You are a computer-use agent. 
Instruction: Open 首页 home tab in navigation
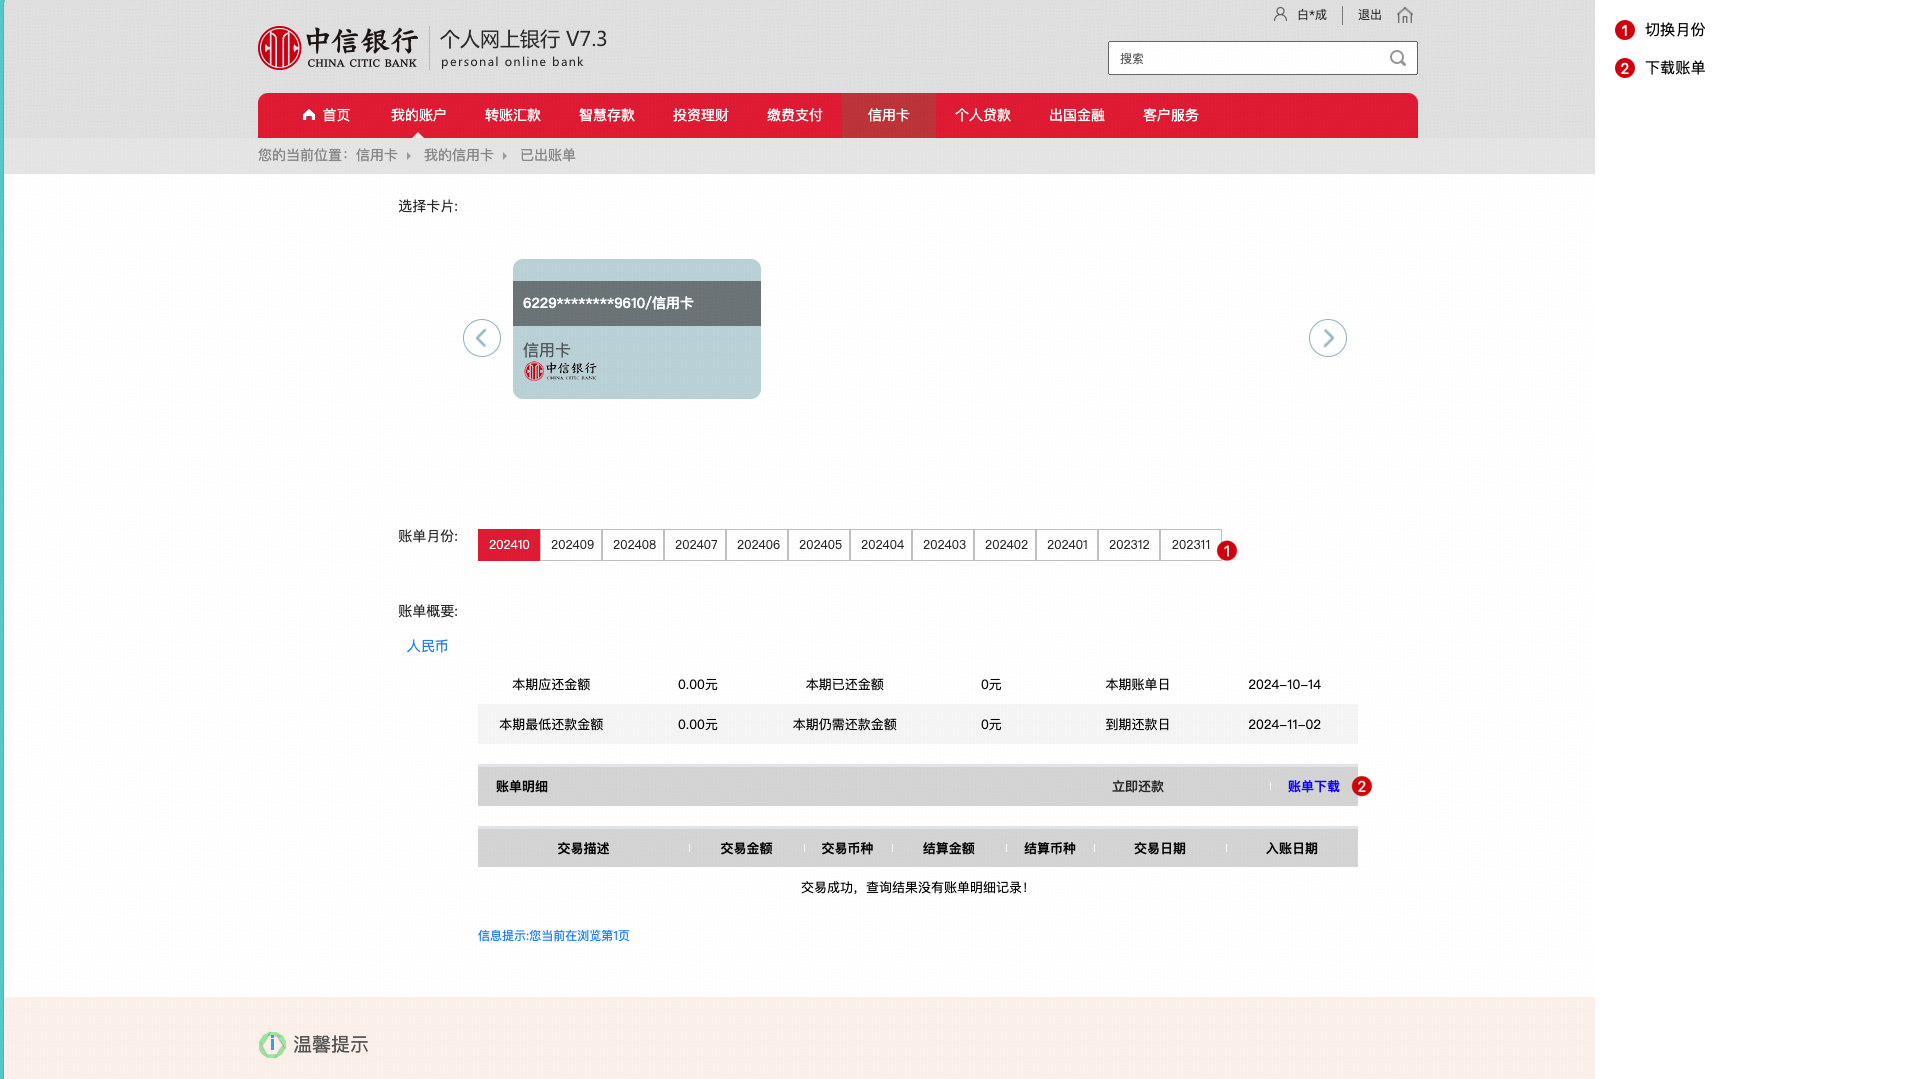(x=326, y=115)
